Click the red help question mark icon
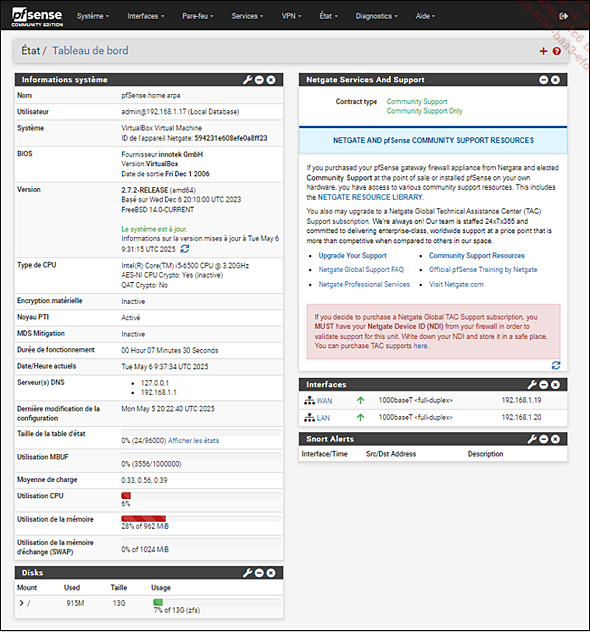Image resolution: width=590 pixels, height=632 pixels. coord(557,51)
